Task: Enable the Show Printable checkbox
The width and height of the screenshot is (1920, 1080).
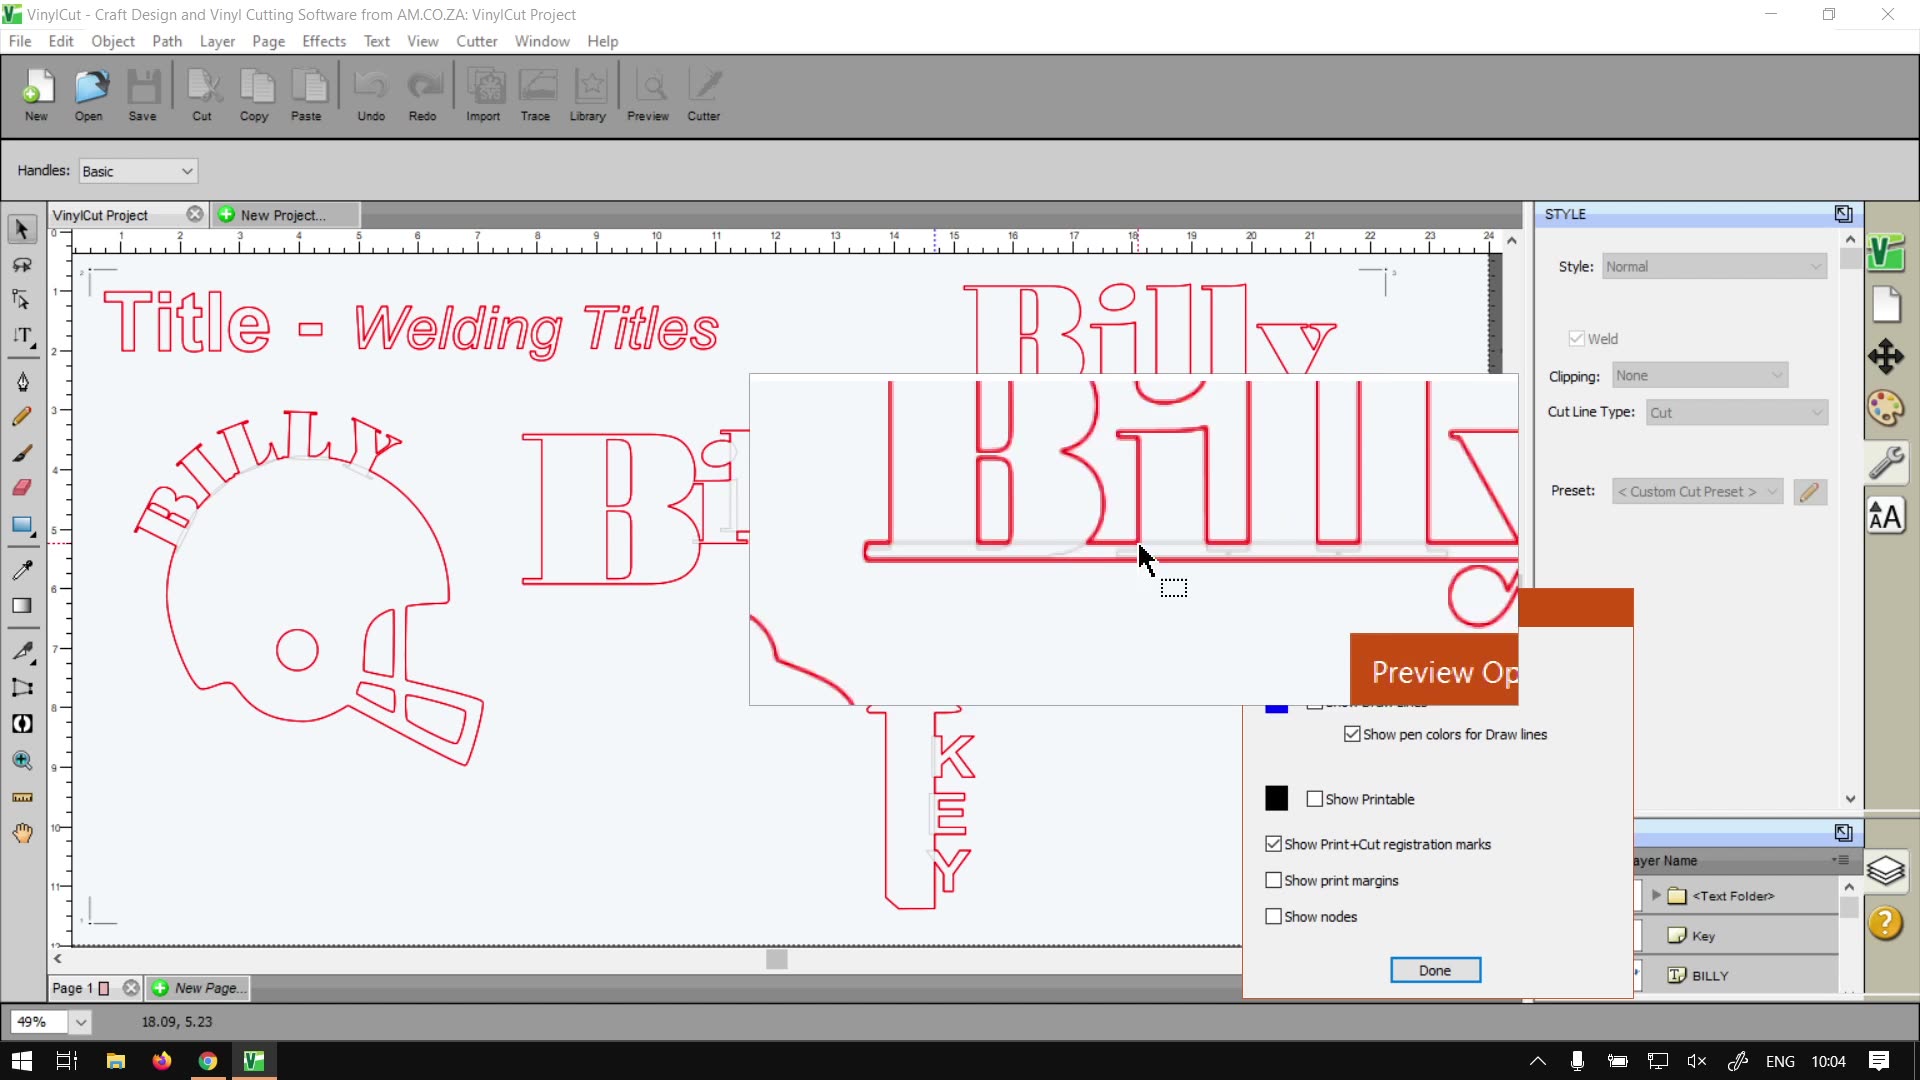Action: (1315, 799)
